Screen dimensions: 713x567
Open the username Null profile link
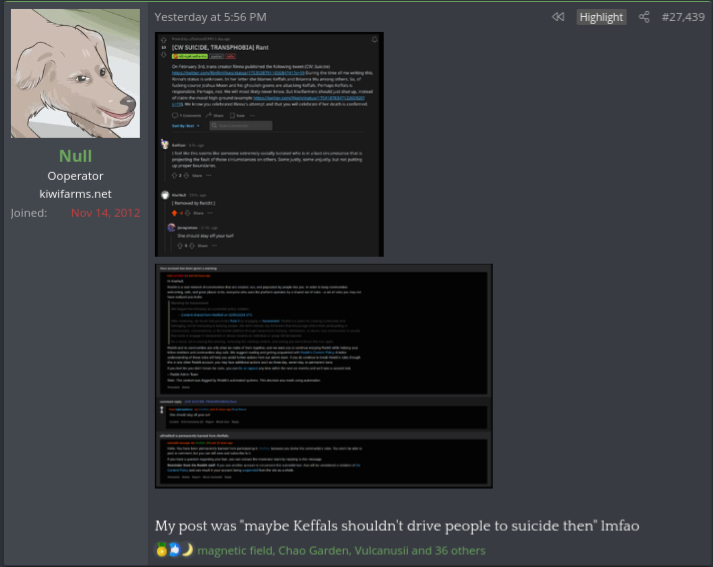click(75, 156)
